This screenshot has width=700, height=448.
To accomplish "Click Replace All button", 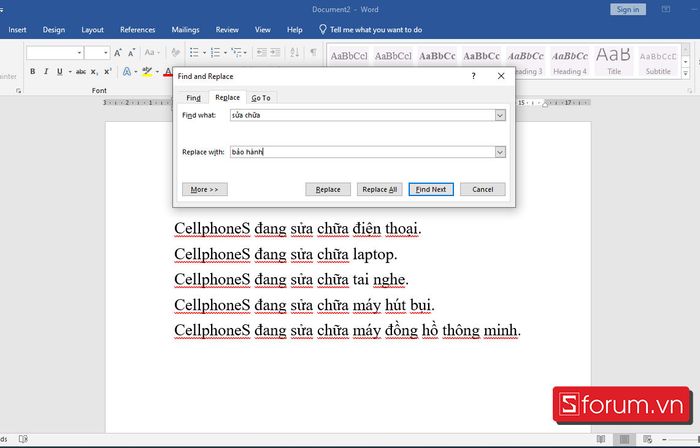I will pos(379,189).
